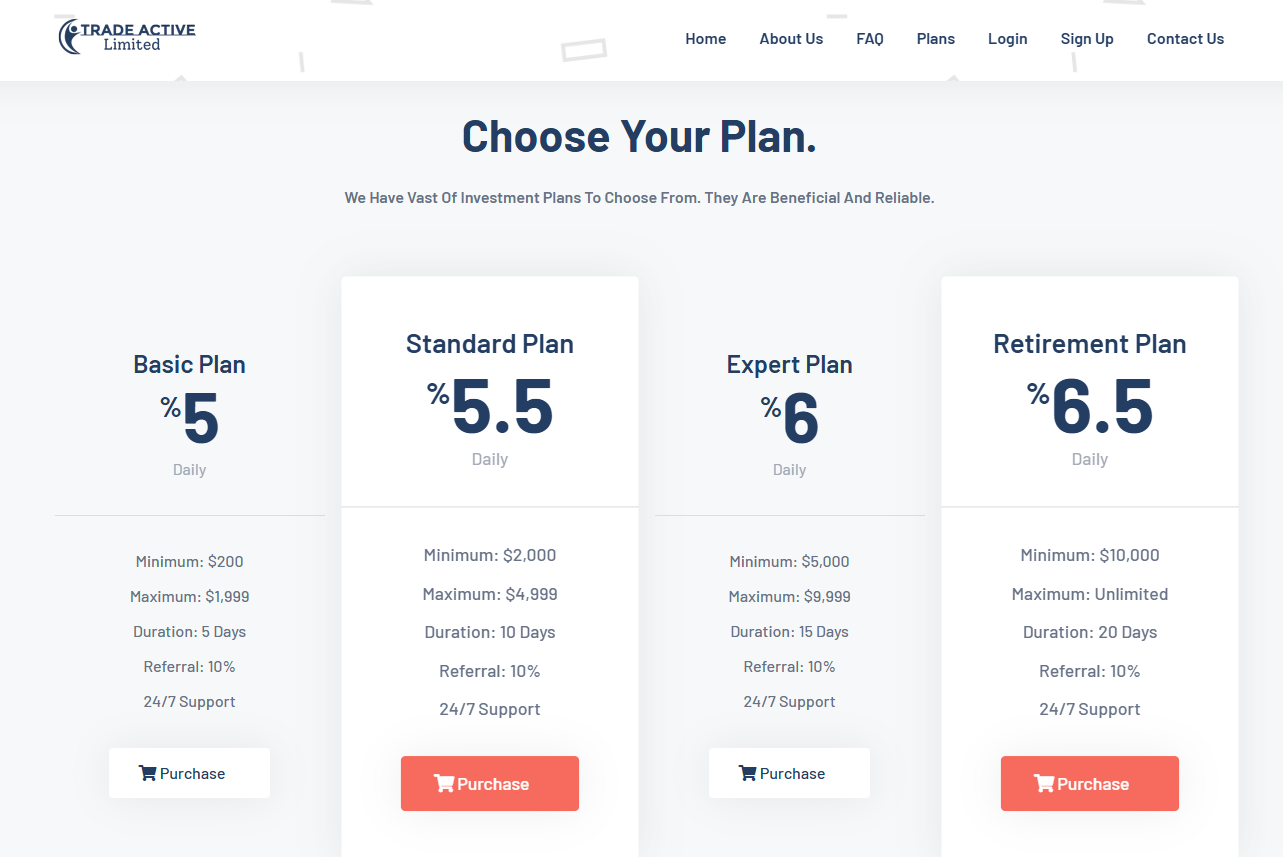Open the FAQ menu item

(870, 39)
